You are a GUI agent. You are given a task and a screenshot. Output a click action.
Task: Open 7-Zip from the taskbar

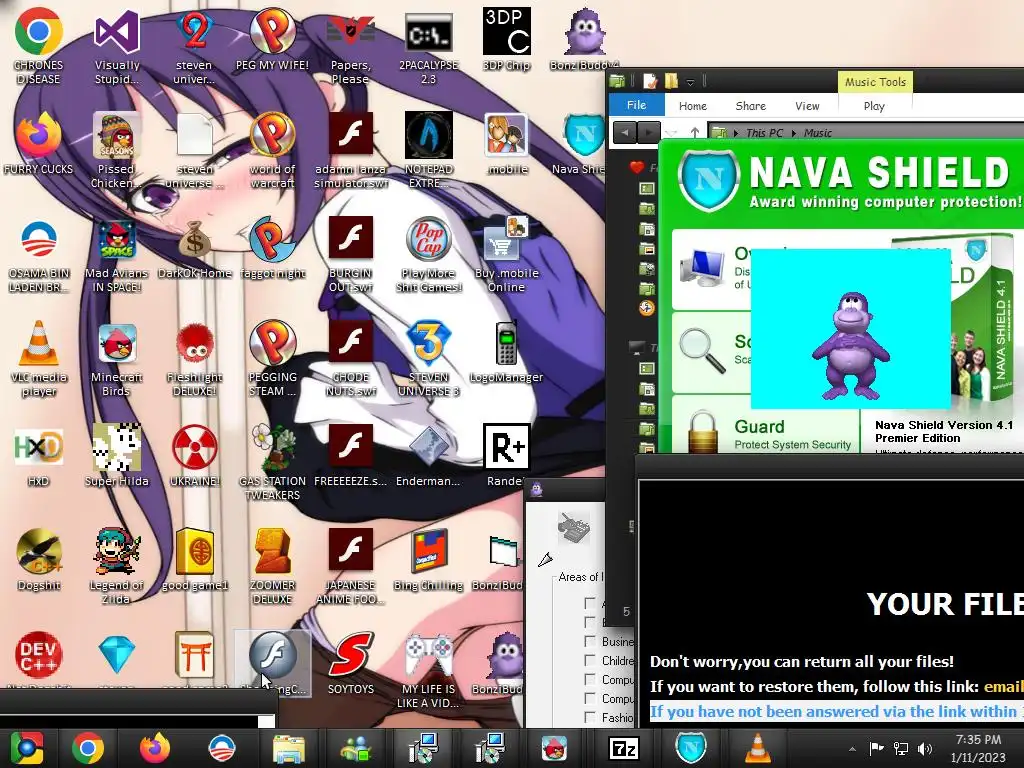[623, 748]
